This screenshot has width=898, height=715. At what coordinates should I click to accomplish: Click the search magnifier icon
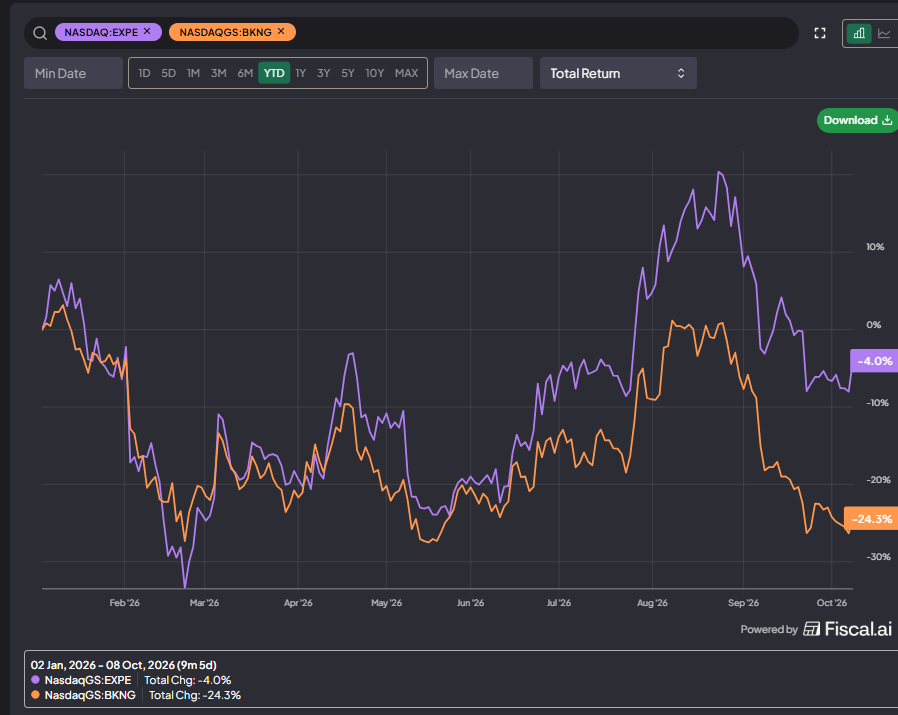(x=40, y=33)
